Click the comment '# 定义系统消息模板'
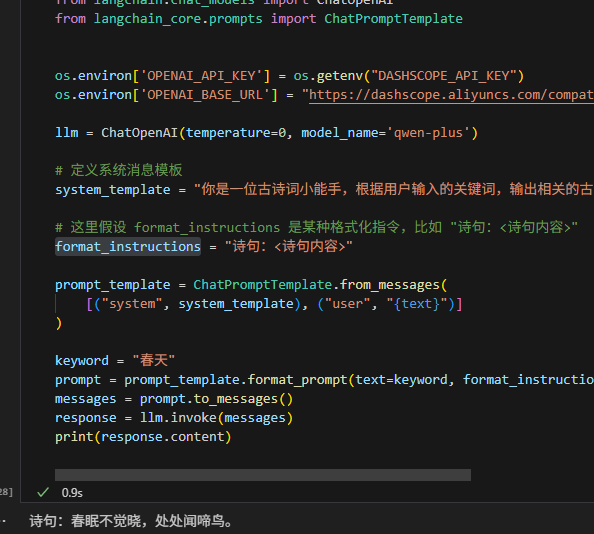Viewport: 594px width, 534px height. point(119,170)
